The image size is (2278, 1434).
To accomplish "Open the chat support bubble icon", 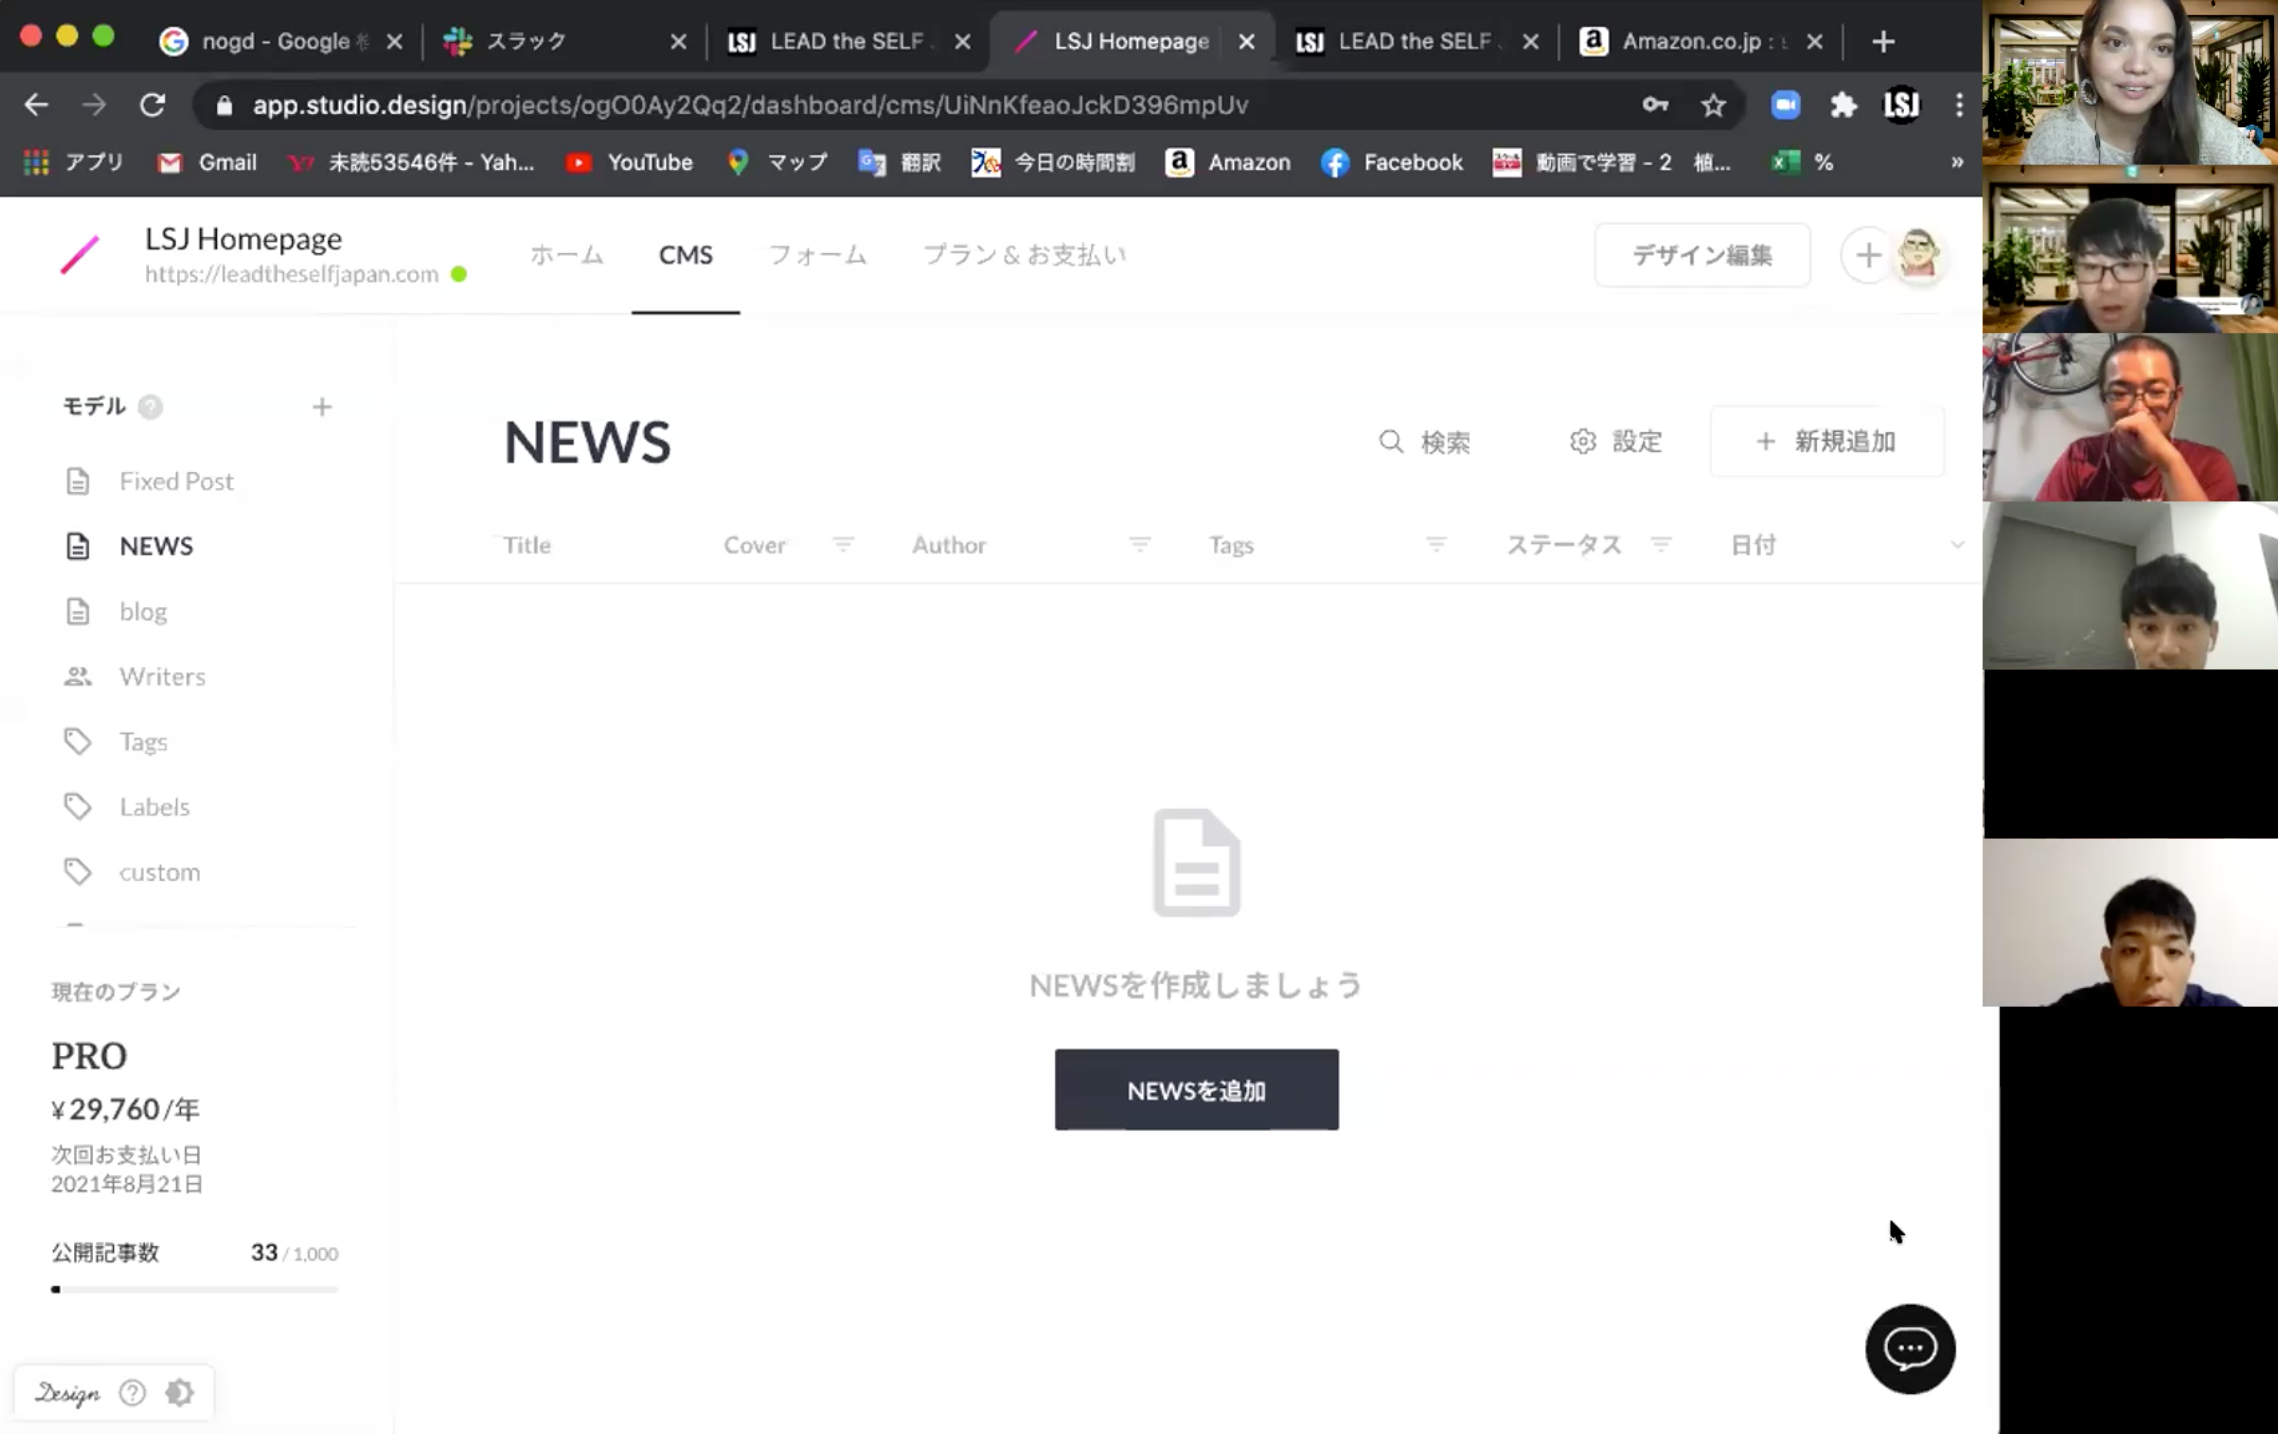I will click(1910, 1348).
